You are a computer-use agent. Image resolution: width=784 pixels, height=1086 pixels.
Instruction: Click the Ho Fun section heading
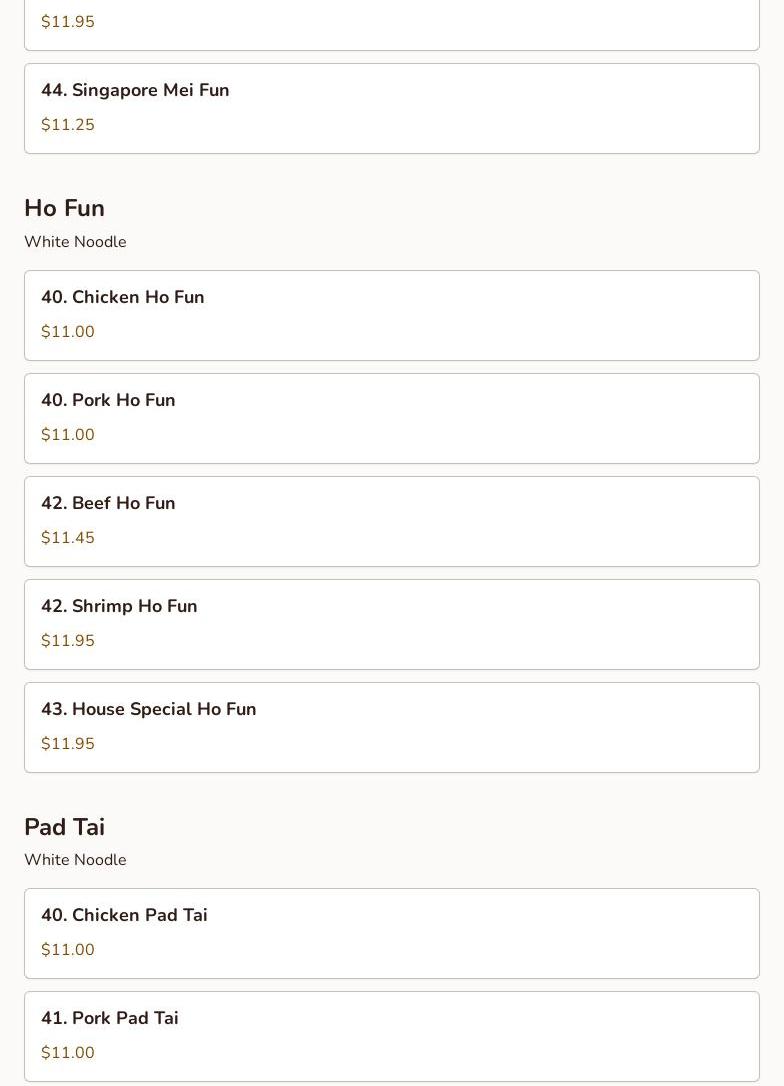point(64,208)
